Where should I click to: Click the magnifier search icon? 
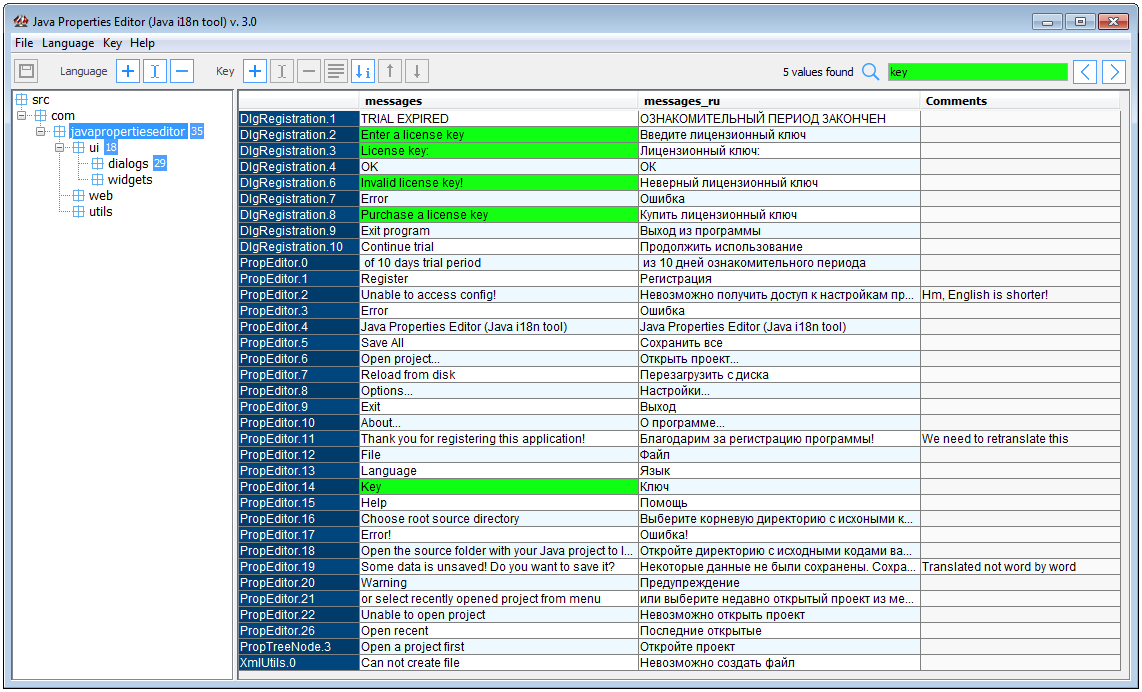click(870, 71)
